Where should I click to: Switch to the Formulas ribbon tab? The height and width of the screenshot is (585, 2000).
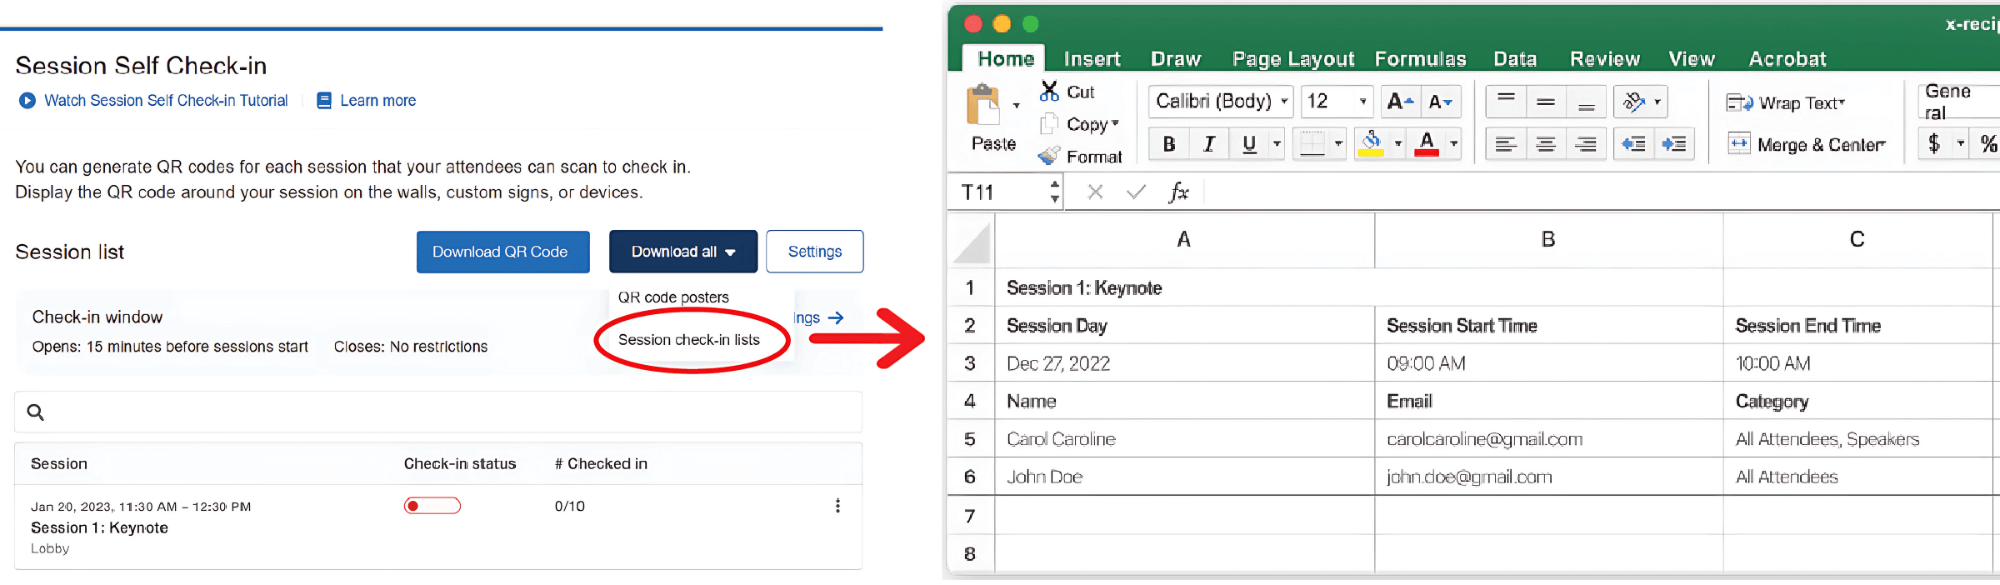pos(1420,59)
